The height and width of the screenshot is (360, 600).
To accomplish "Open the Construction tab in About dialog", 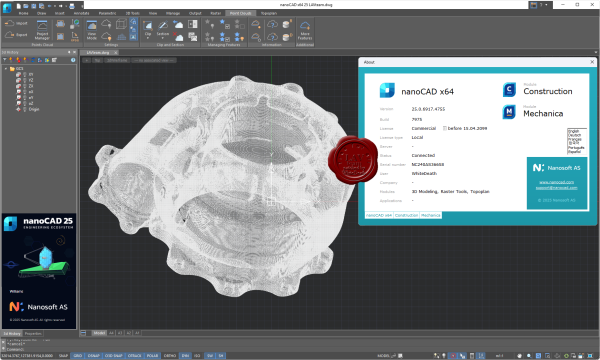I will (406, 215).
